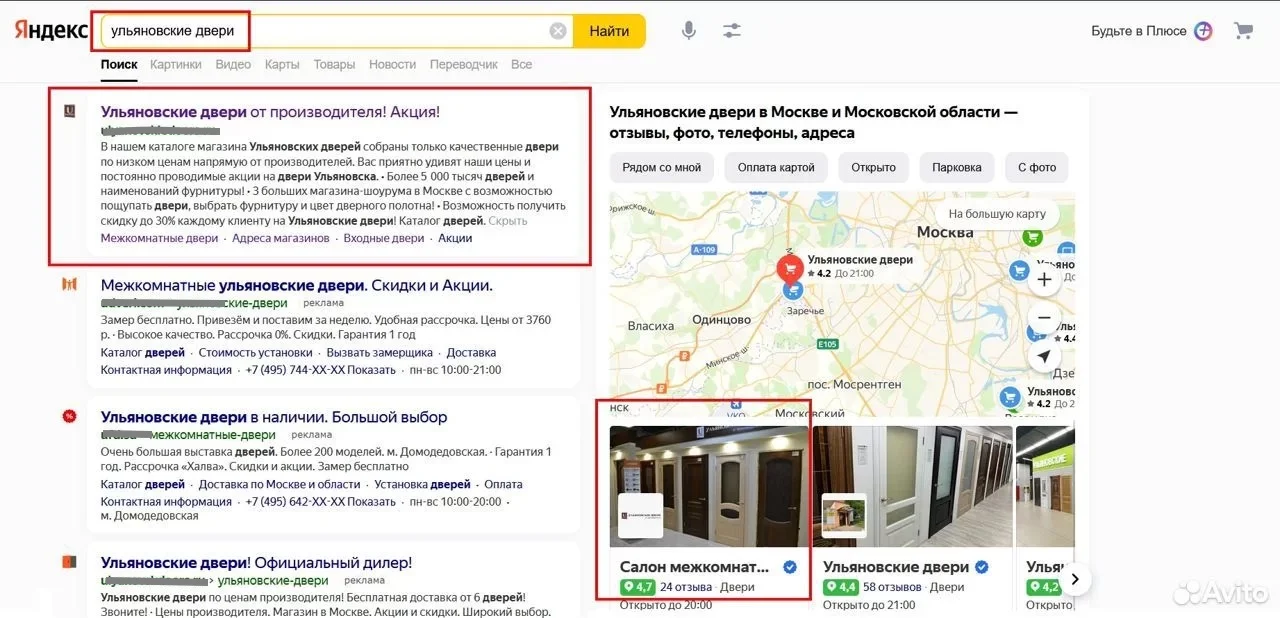Screen dimensions: 1280x618
Task: Open search settings sliders icon
Action: click(732, 31)
